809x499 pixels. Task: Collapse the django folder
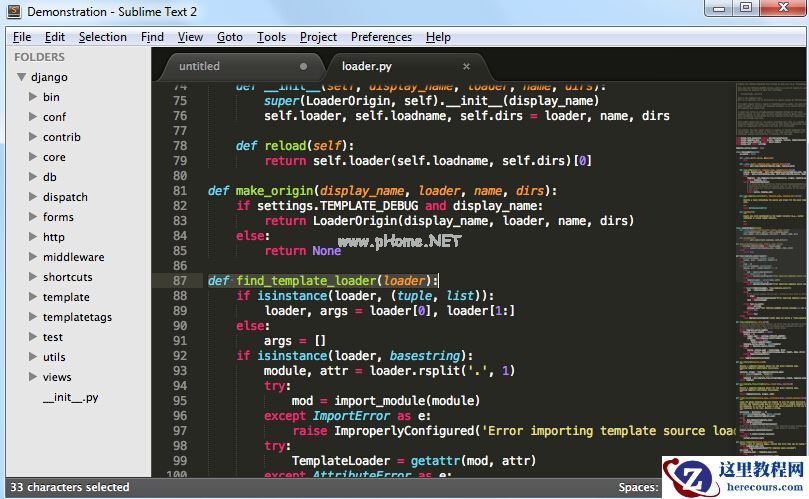22,77
